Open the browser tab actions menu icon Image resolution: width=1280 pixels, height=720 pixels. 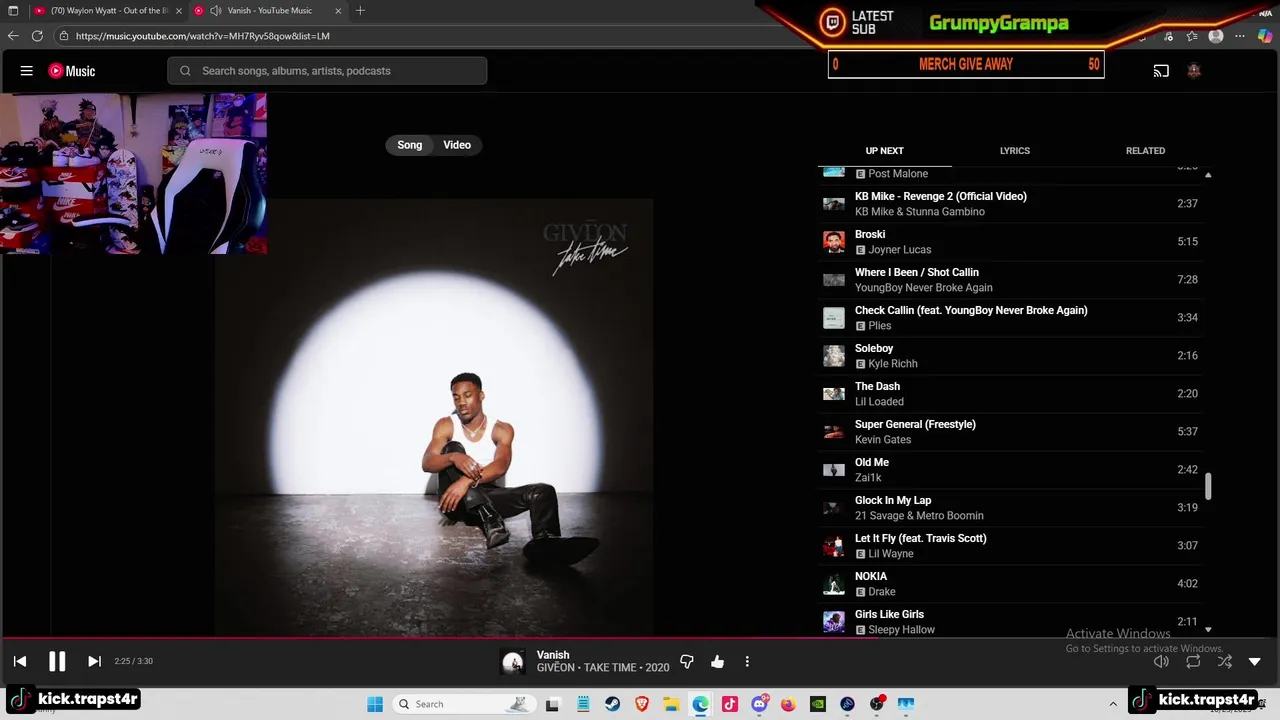13,11
